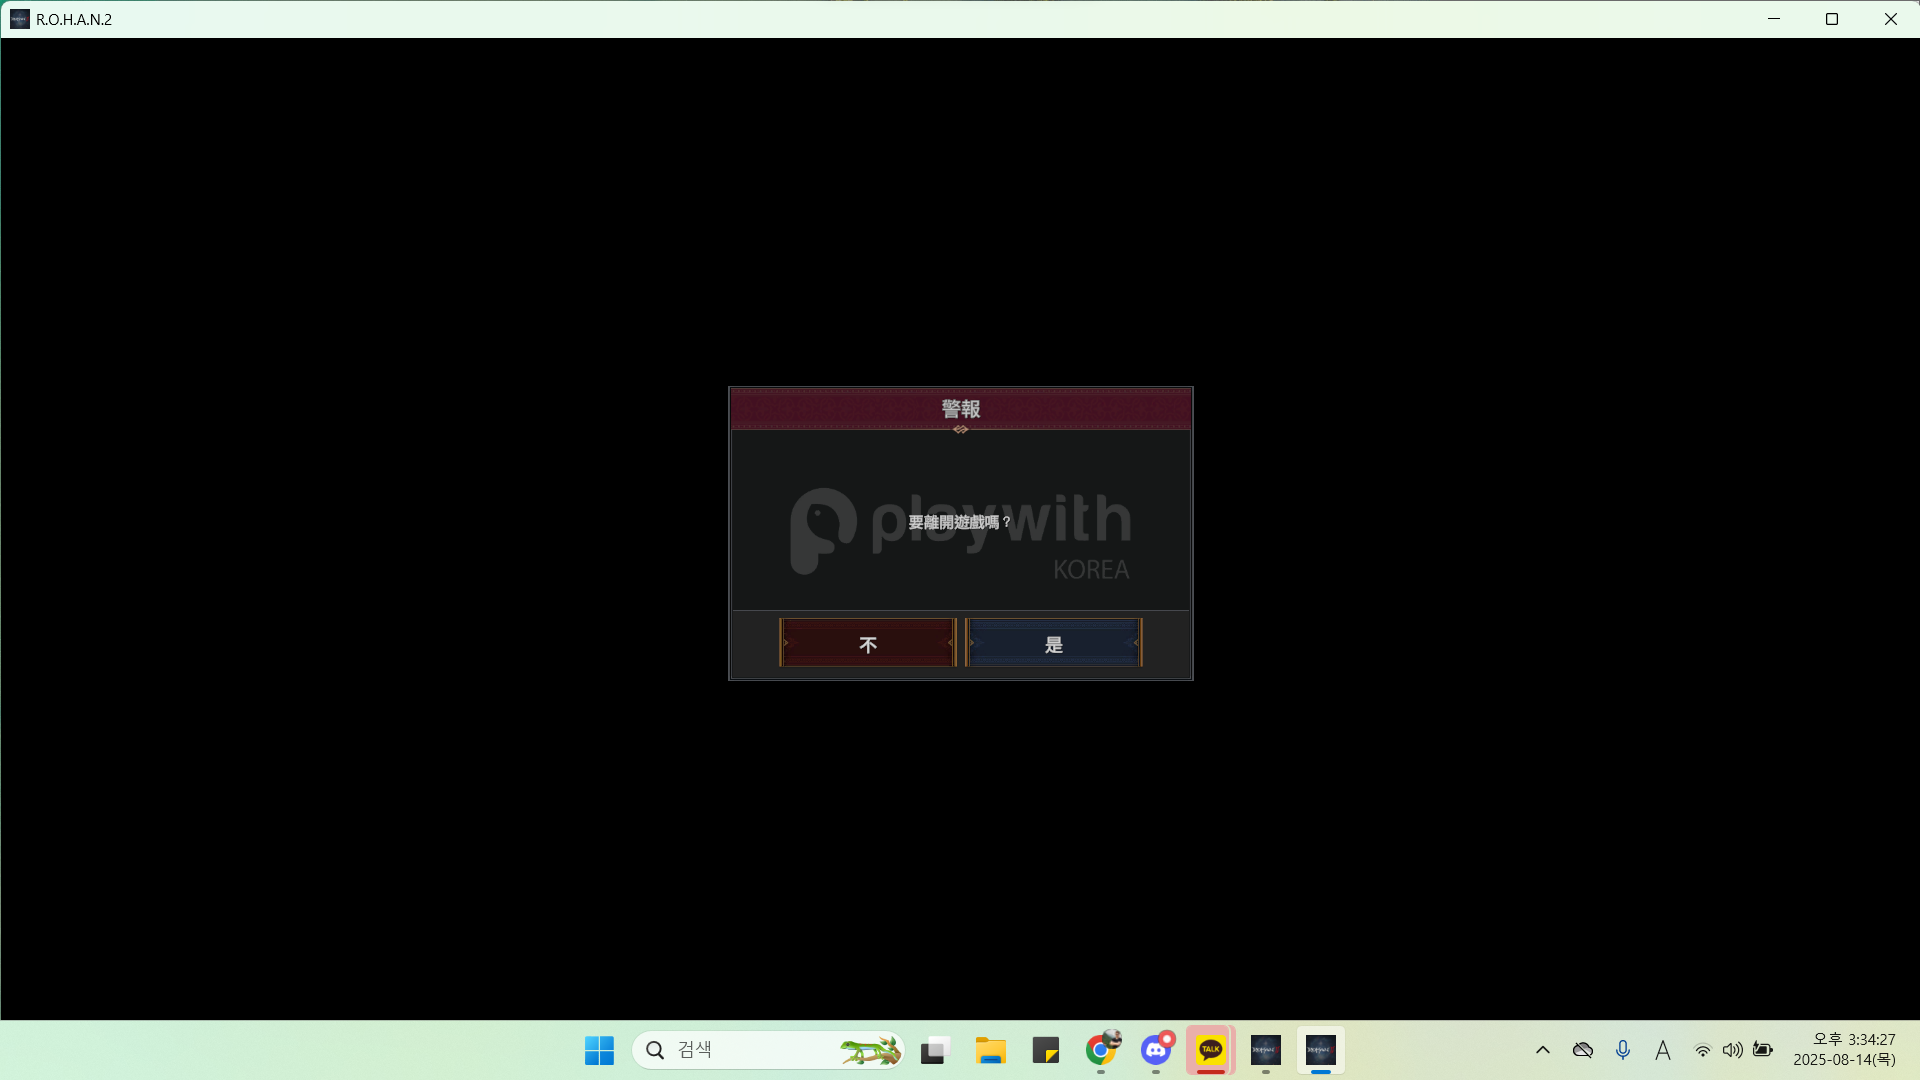The image size is (1920, 1080).
Task: Open KakaoTalk from the taskbar
Action: 1211,1050
